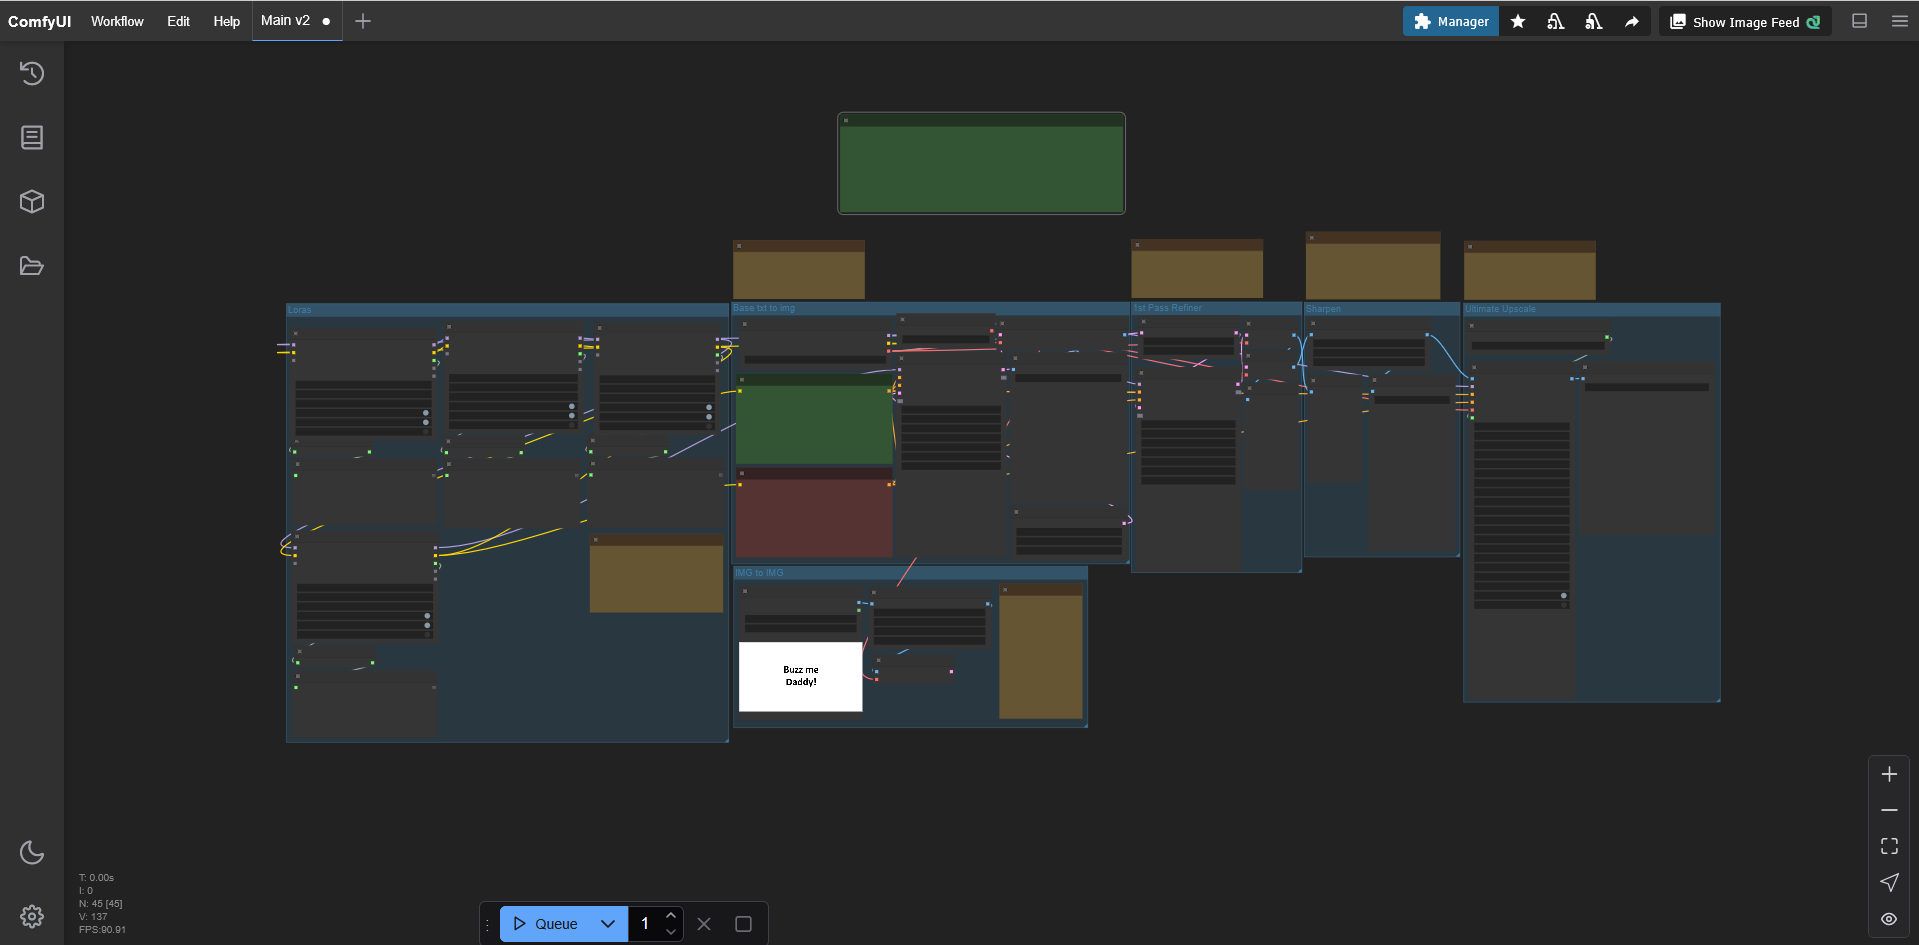Click the queue bar drag handle dots
Image resolution: width=1919 pixels, height=945 pixels.
(x=488, y=924)
